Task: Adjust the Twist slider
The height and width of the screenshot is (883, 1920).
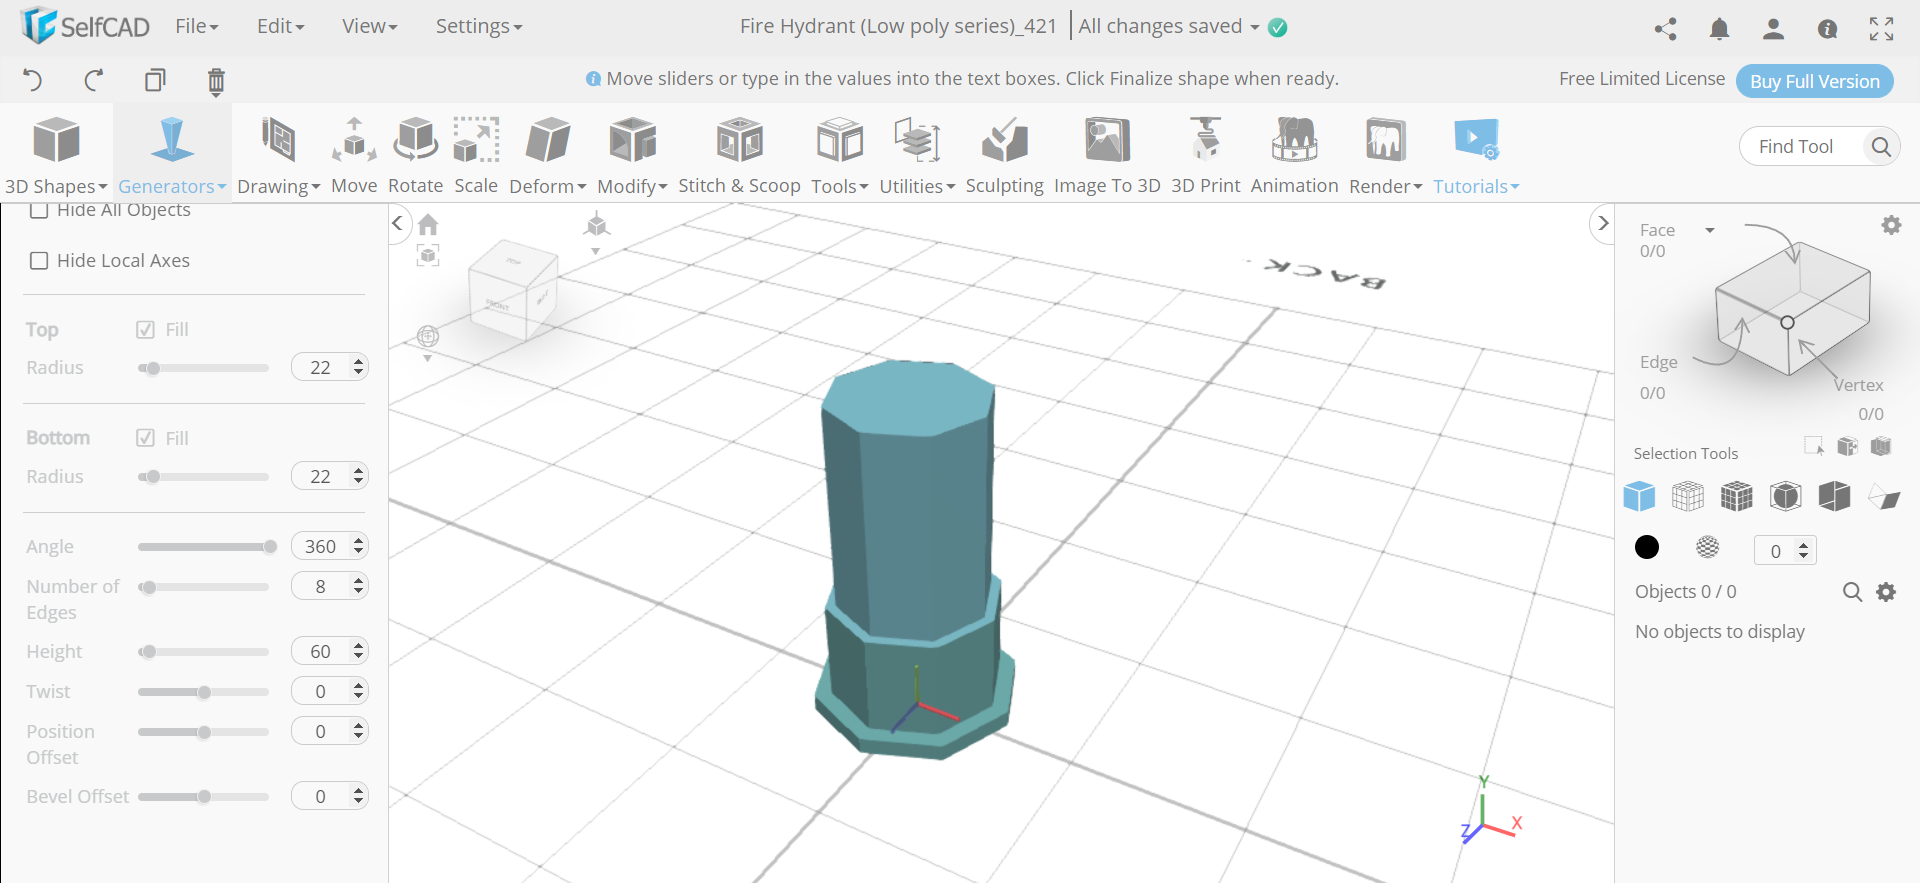Action: (203, 692)
